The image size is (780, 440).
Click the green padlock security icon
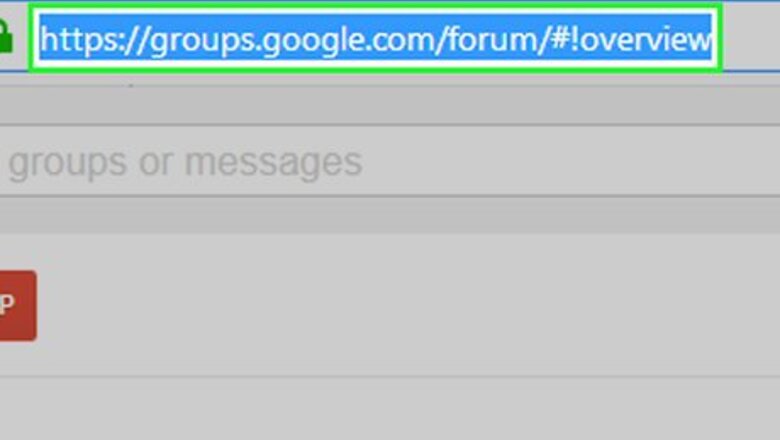pos(5,36)
